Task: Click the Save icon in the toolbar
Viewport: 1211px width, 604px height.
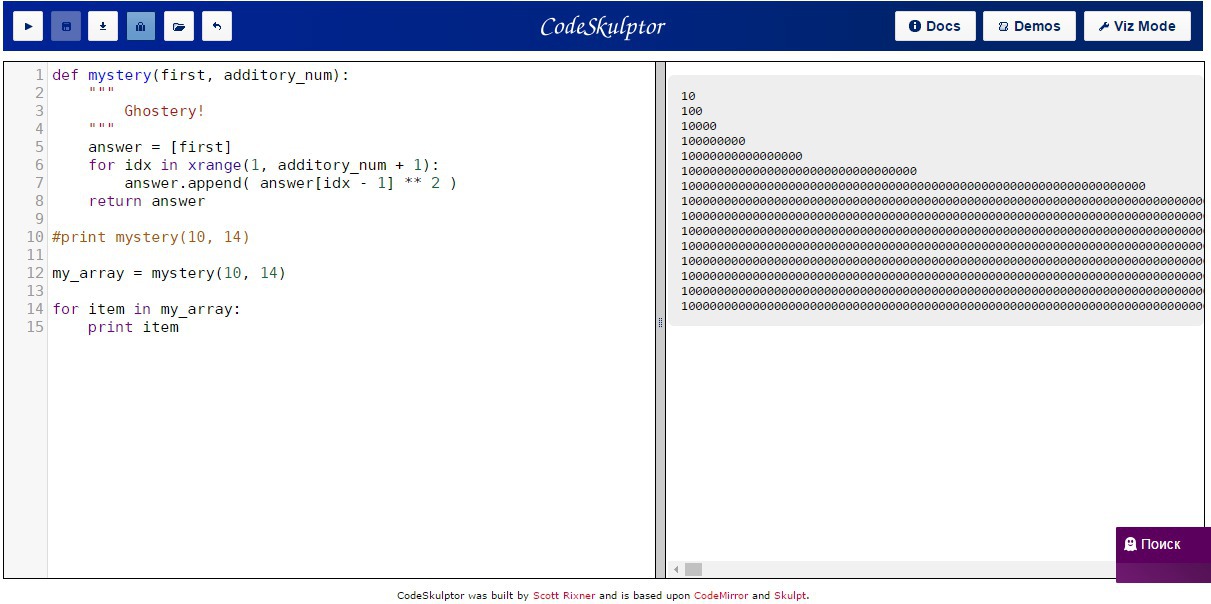Action: [66, 26]
